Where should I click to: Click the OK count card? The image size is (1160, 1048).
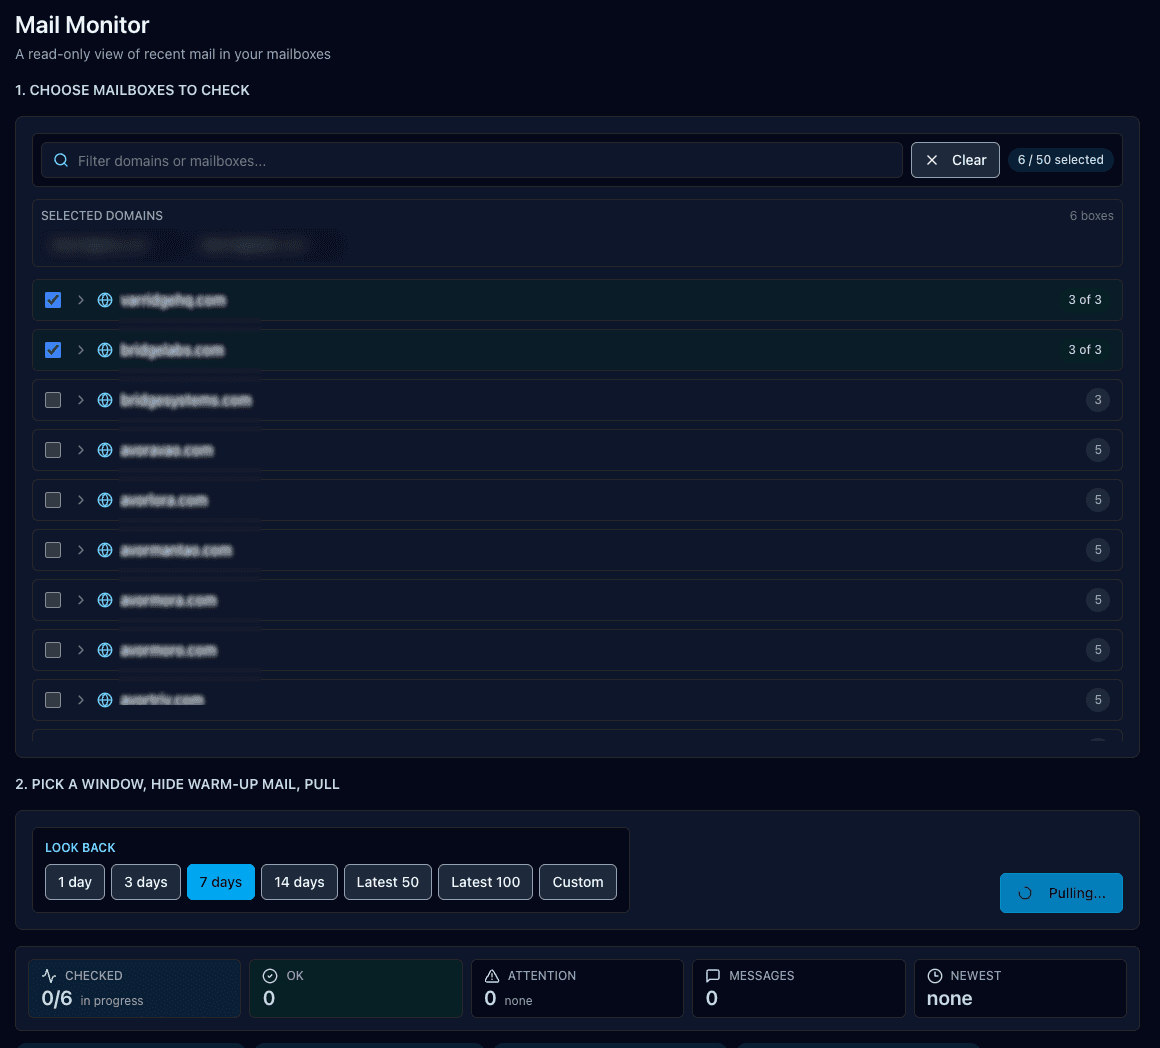(356, 989)
